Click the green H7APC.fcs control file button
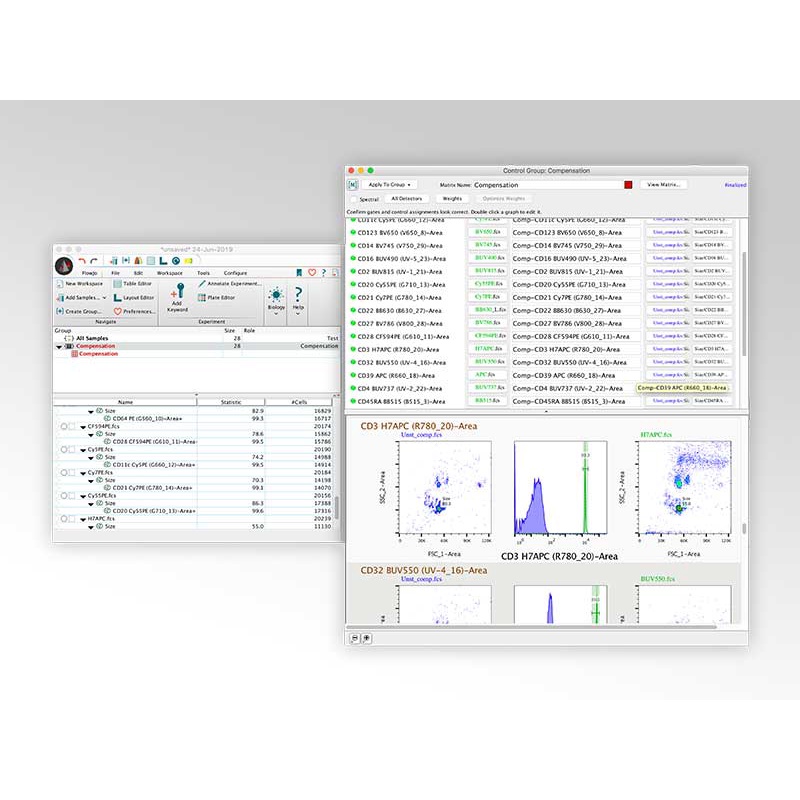This screenshot has height=800, width=800. pyautogui.click(x=487, y=348)
